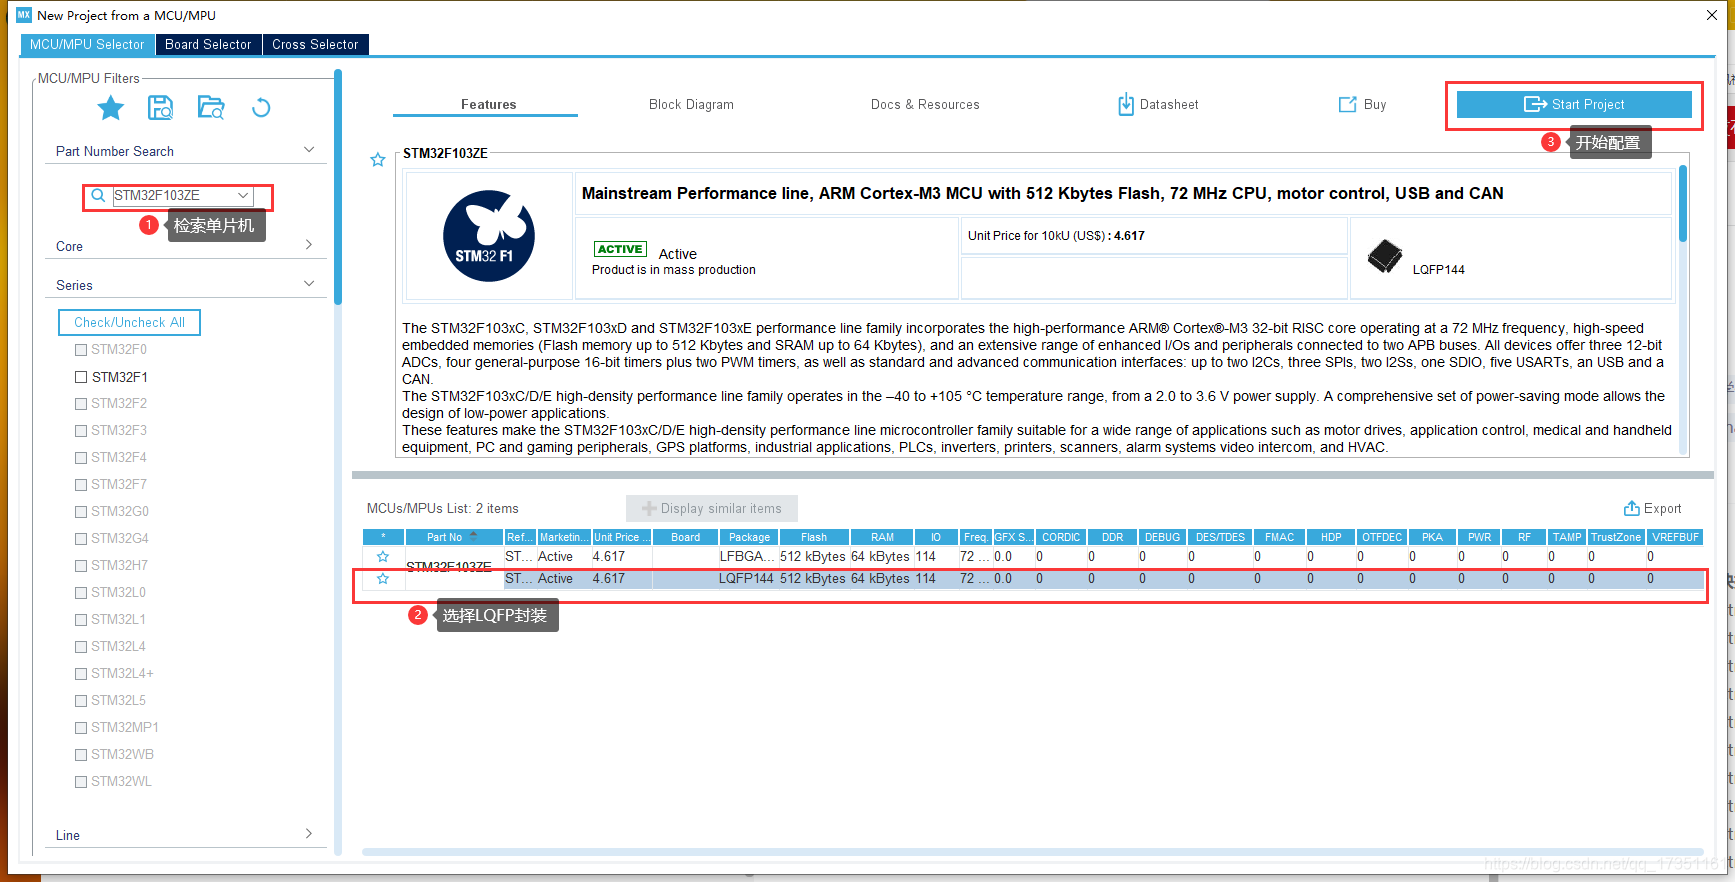Image resolution: width=1735 pixels, height=882 pixels.
Task: Click the Flash column header
Action: click(x=814, y=537)
